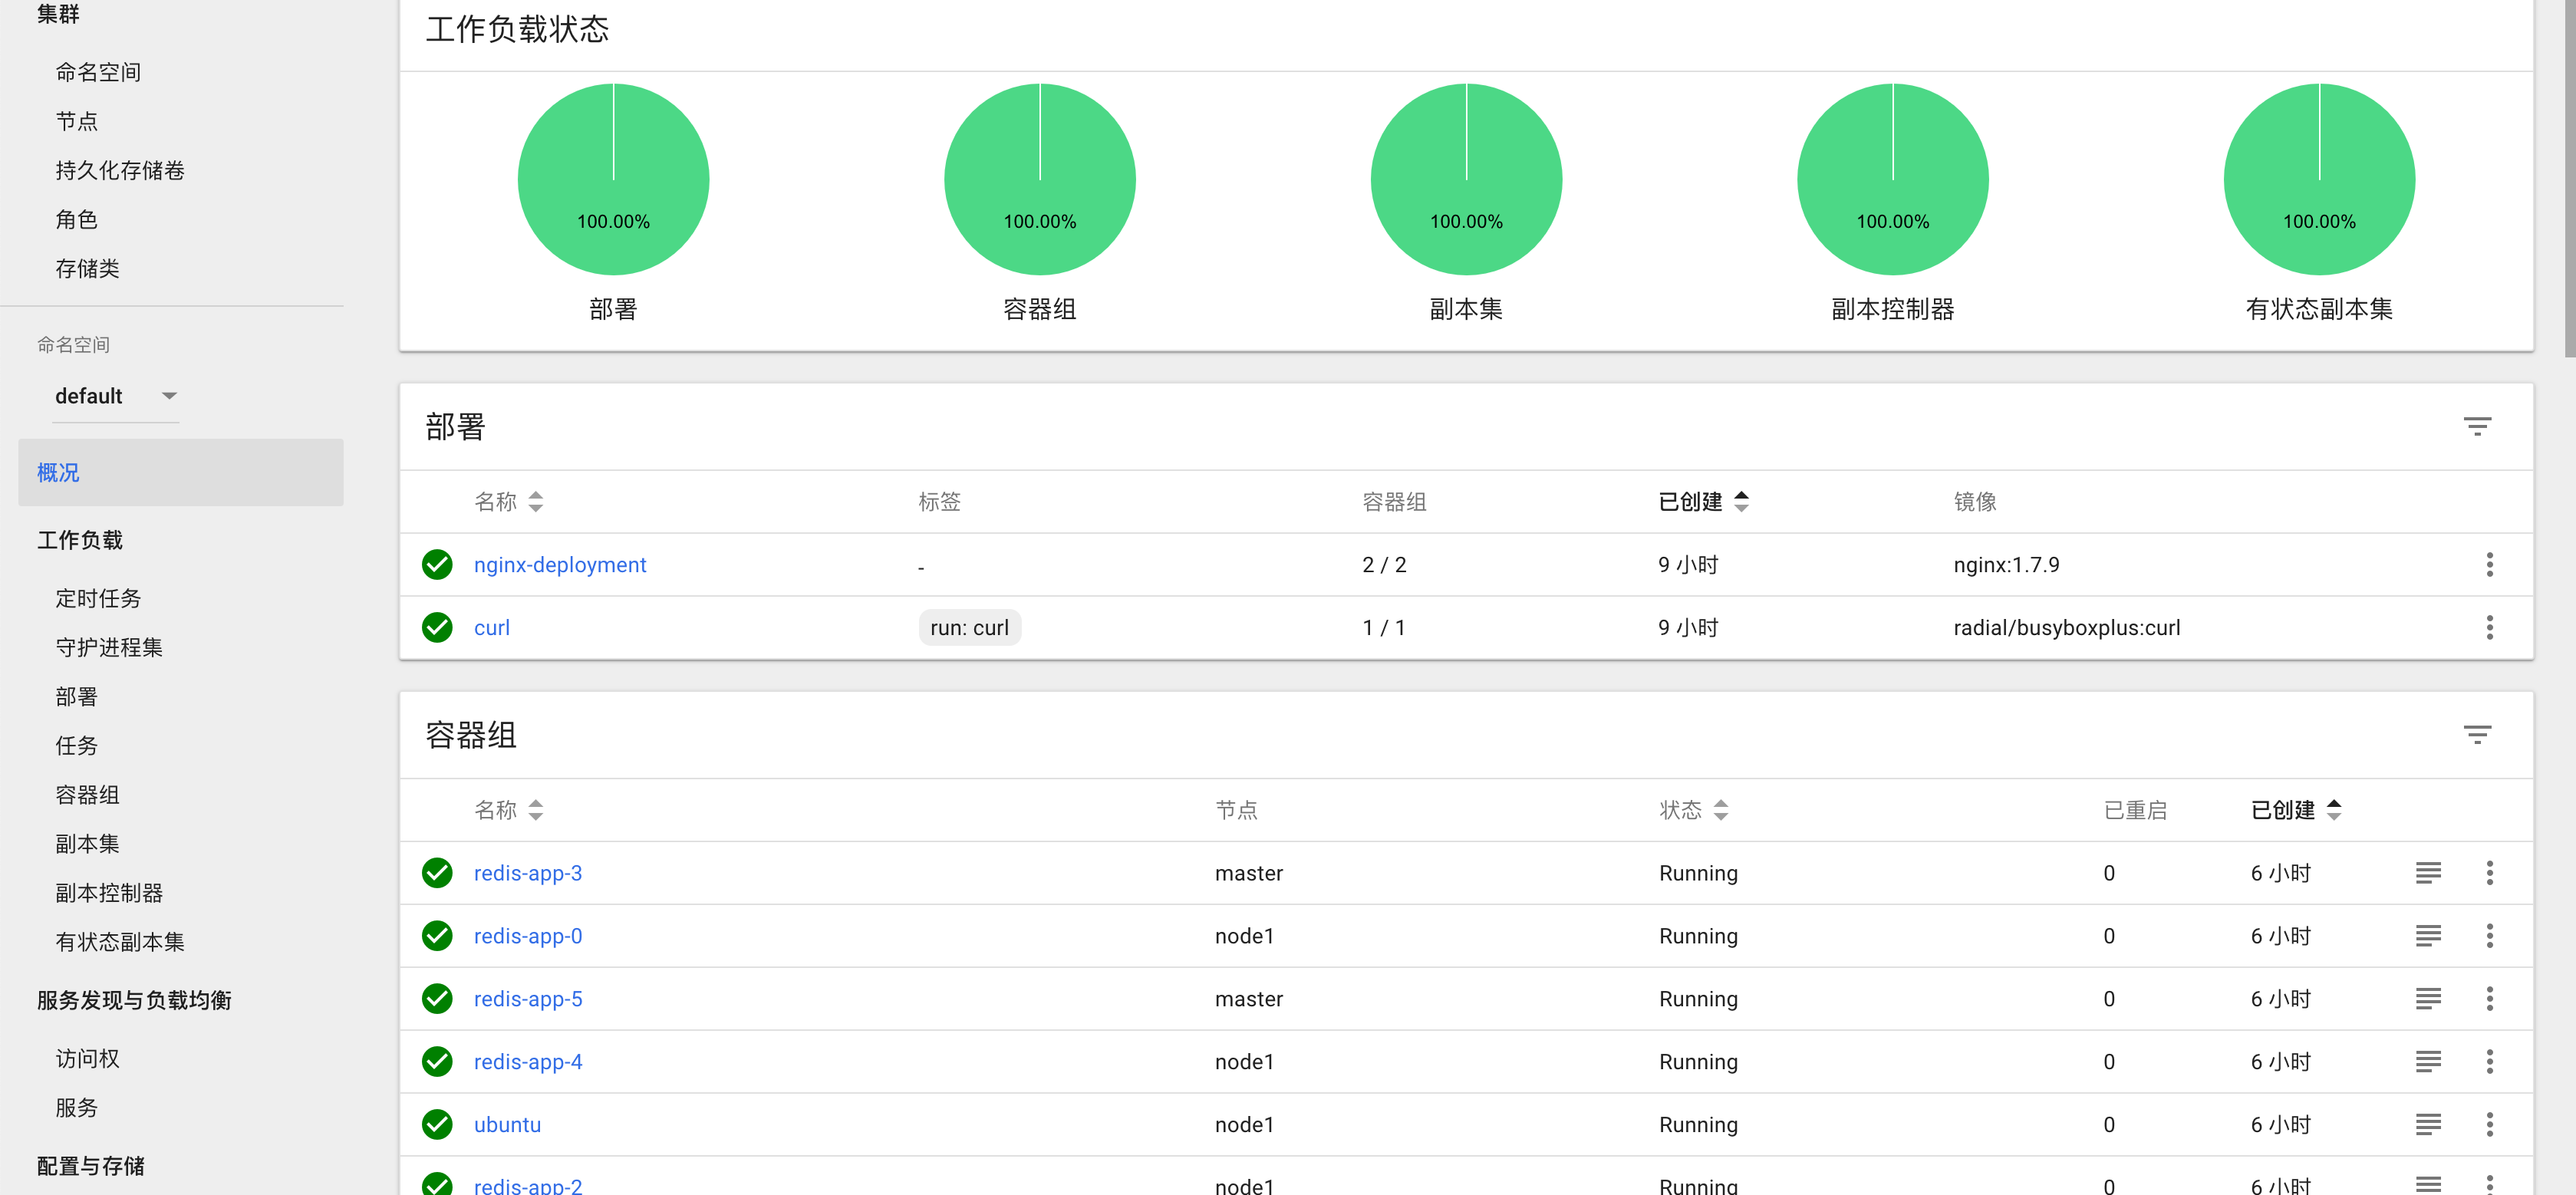The image size is (2576, 1195).
Task: Open 访问权 in the sidebar
Action: (87, 1058)
